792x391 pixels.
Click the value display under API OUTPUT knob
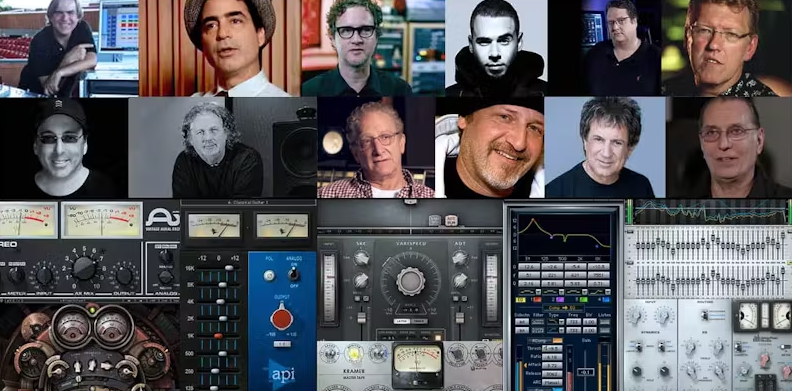coord(282,345)
